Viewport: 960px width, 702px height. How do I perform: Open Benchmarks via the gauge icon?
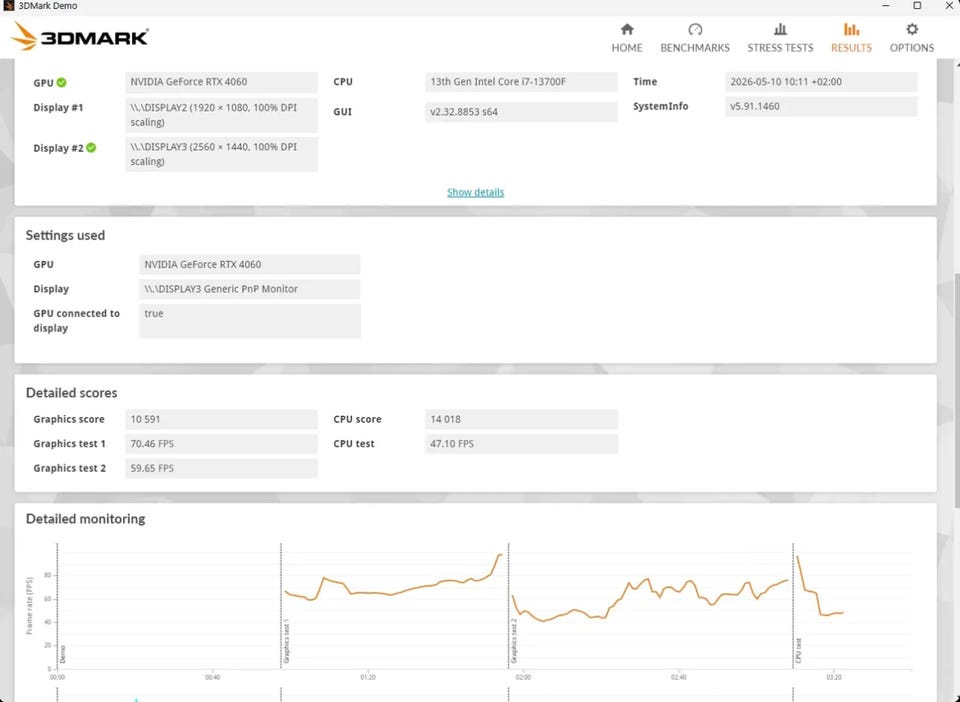coord(695,29)
